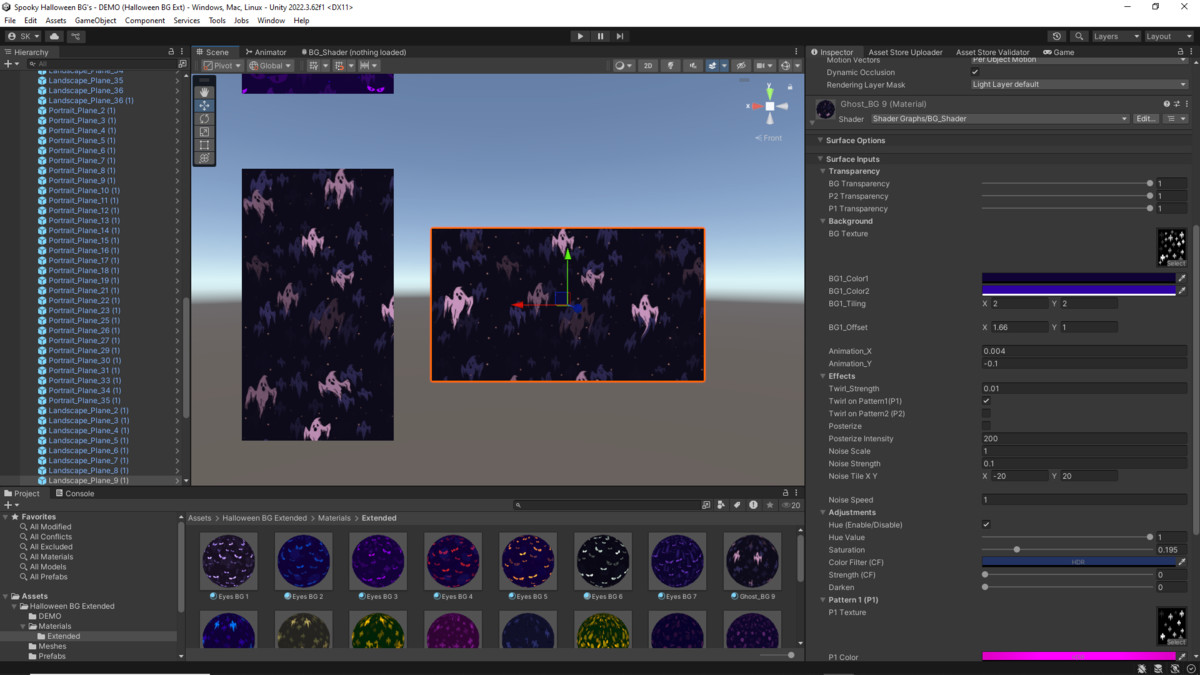
Task: Click the Step forward button
Action: tap(620, 36)
